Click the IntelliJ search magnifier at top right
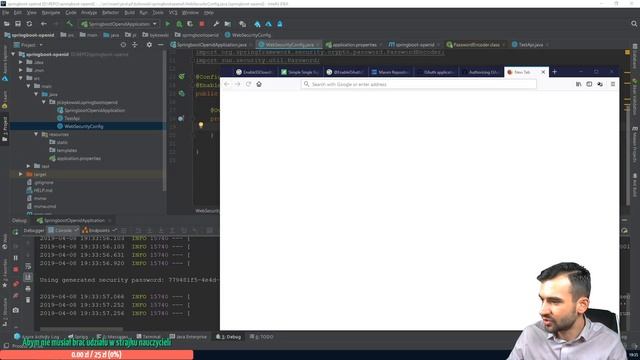Screen dimensions: 640x360 click(x=634, y=24)
